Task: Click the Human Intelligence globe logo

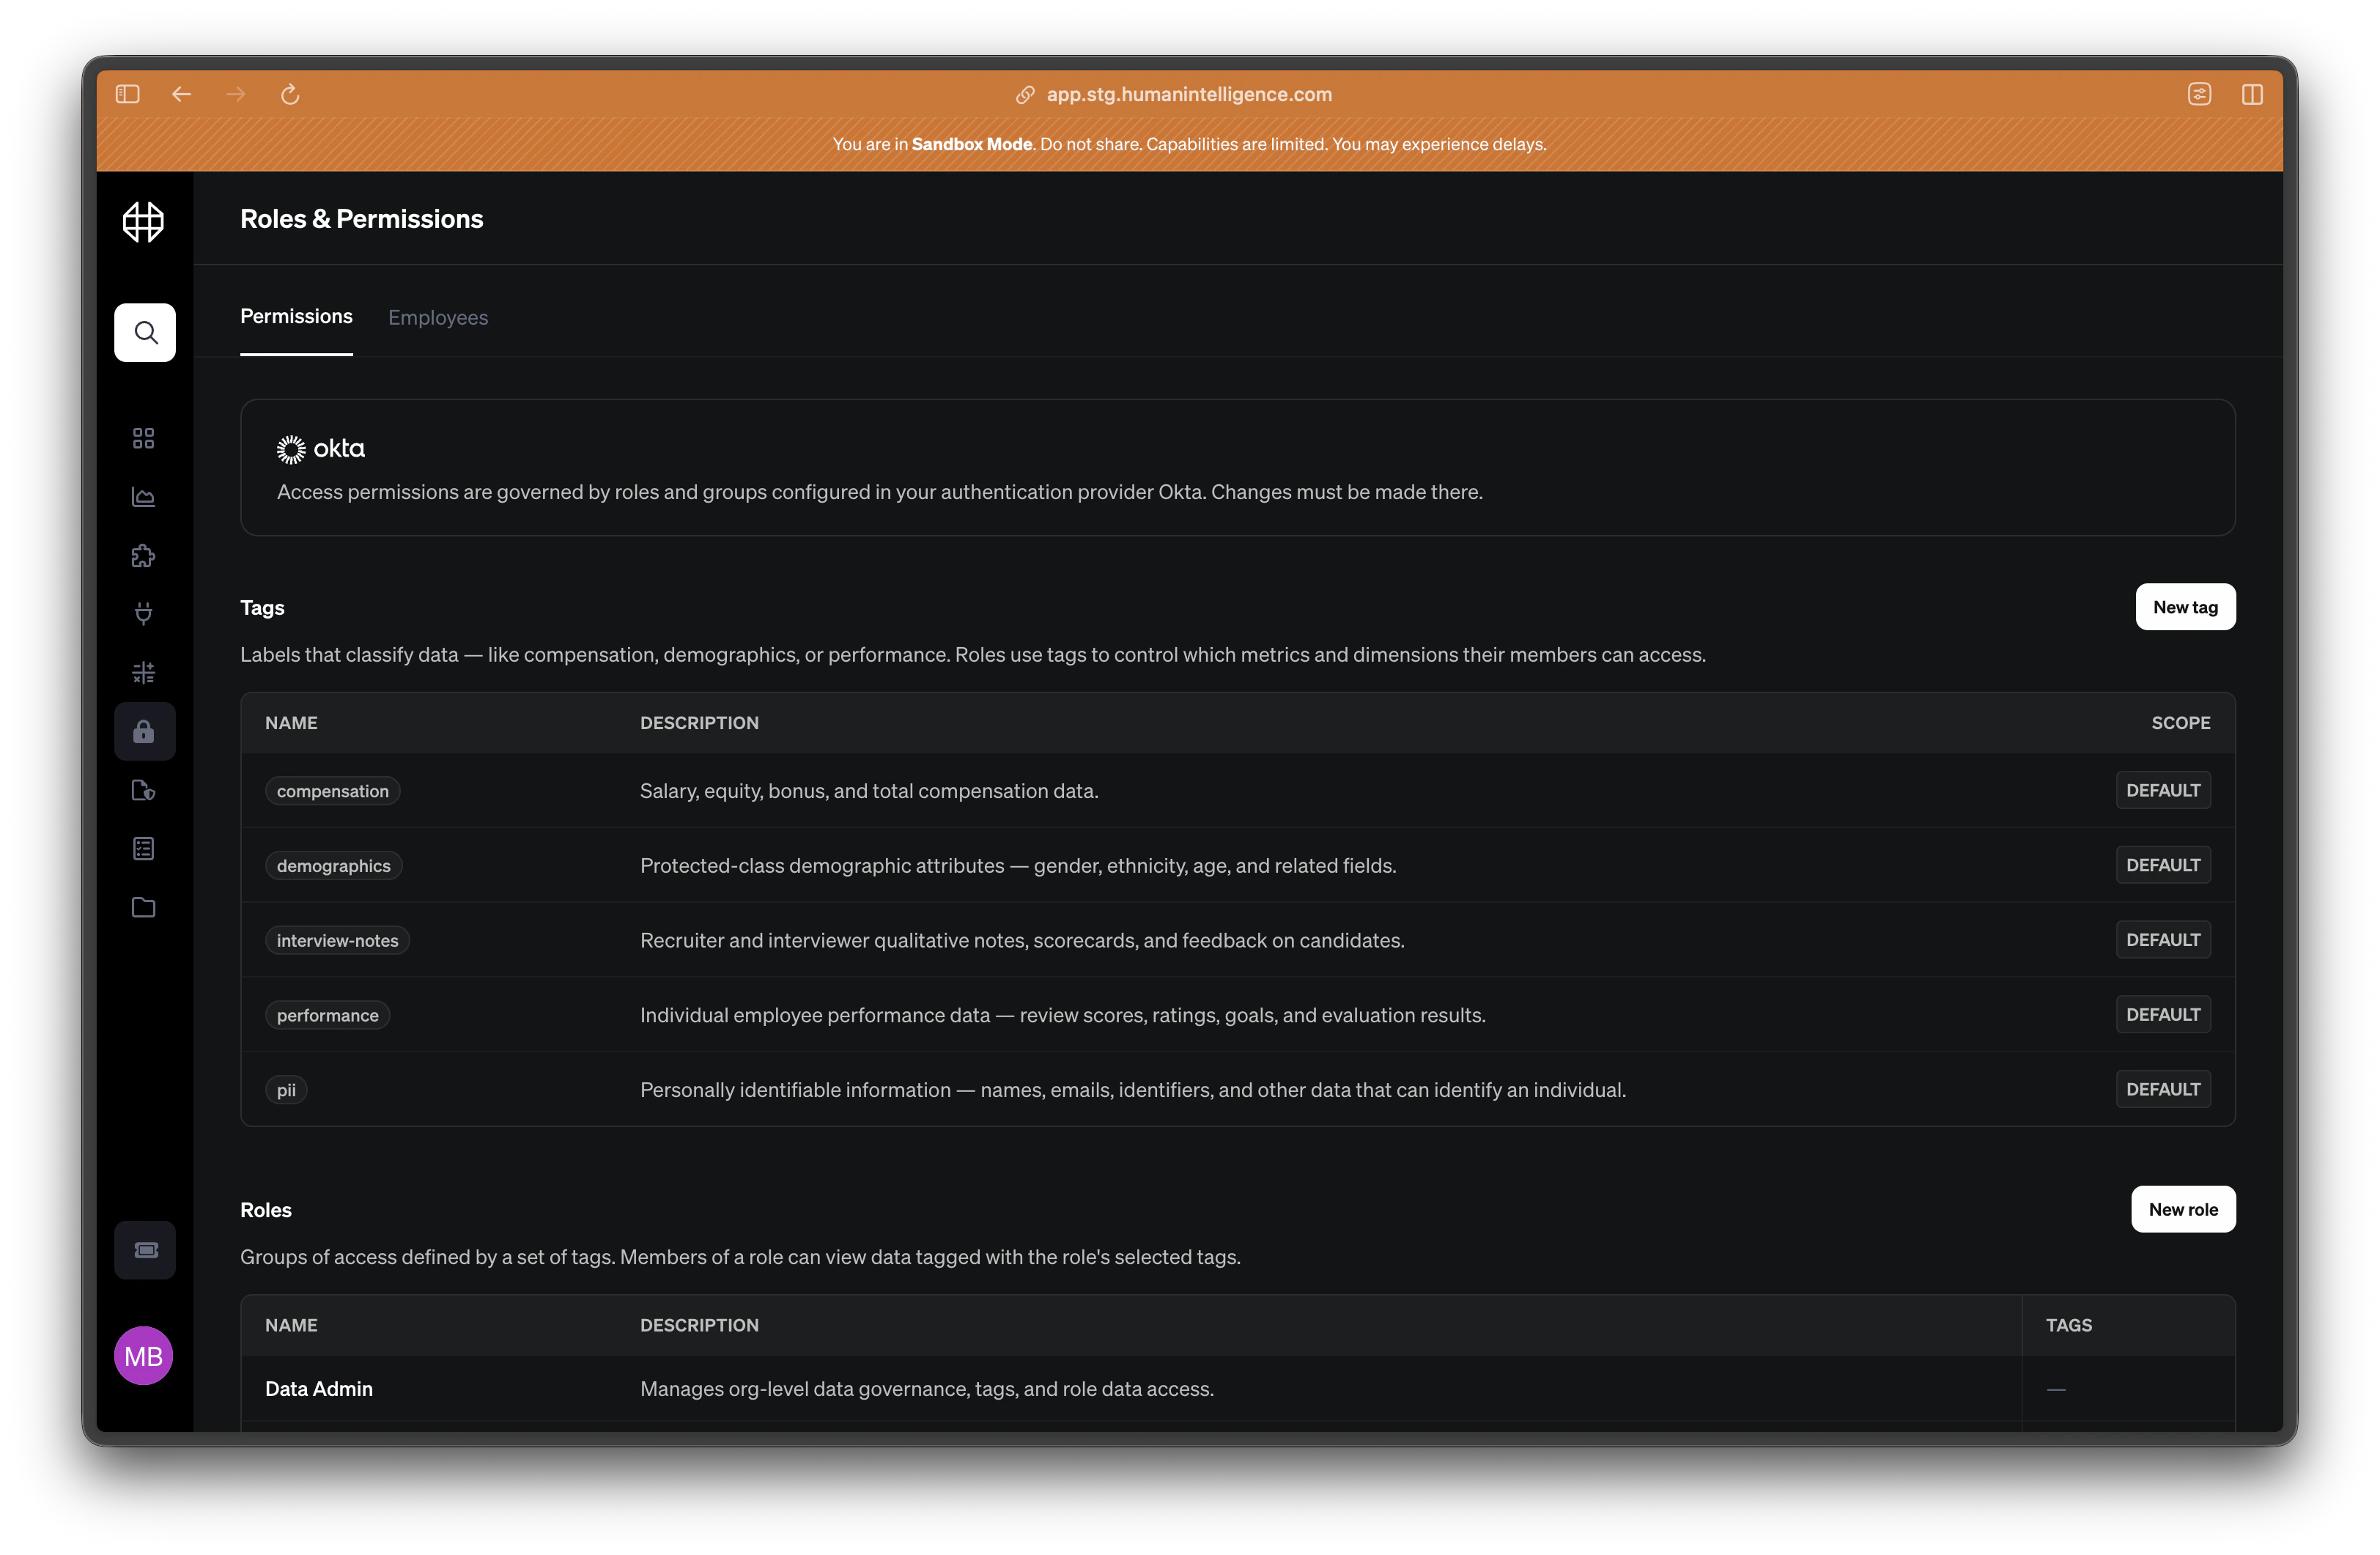Action: (x=143, y=221)
